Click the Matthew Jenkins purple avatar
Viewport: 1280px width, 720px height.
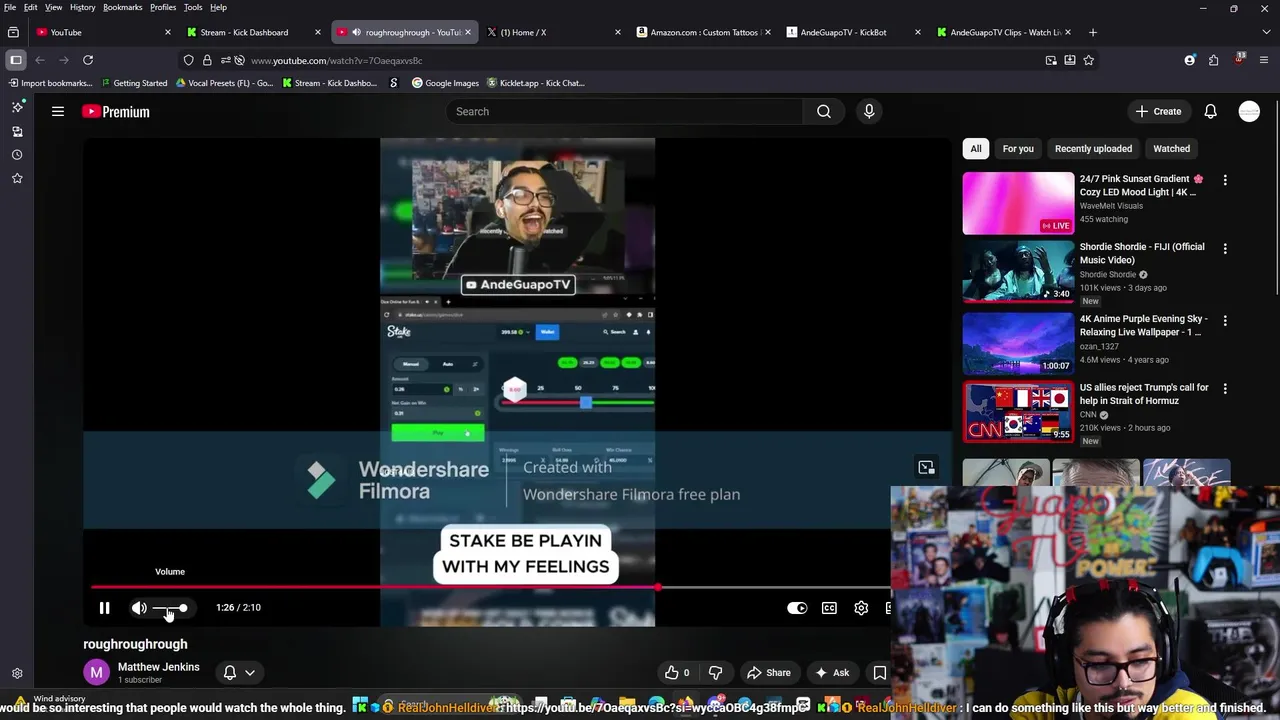pos(97,673)
